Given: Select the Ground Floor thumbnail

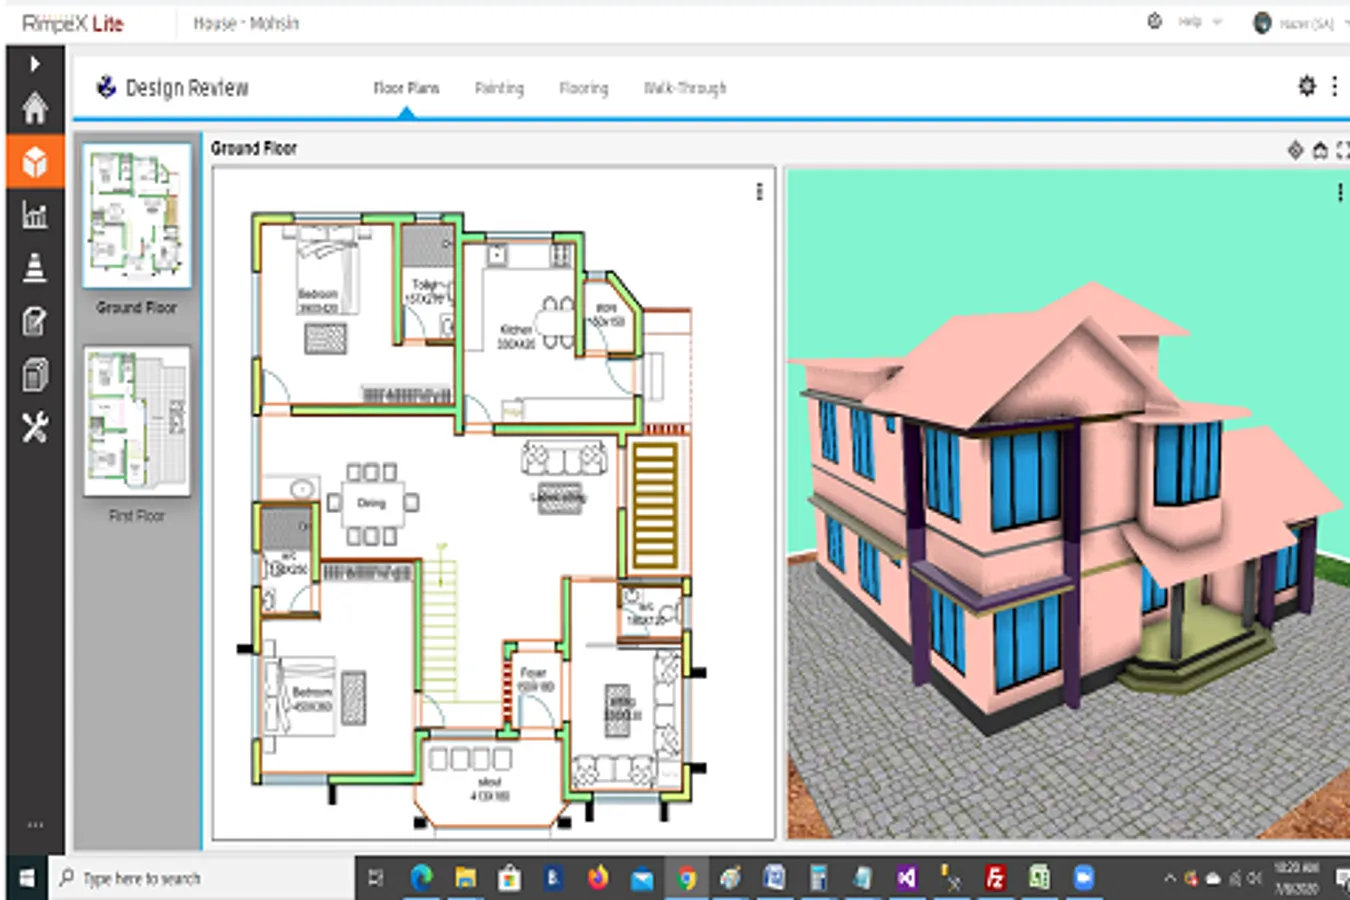Looking at the screenshot, I should (137, 216).
